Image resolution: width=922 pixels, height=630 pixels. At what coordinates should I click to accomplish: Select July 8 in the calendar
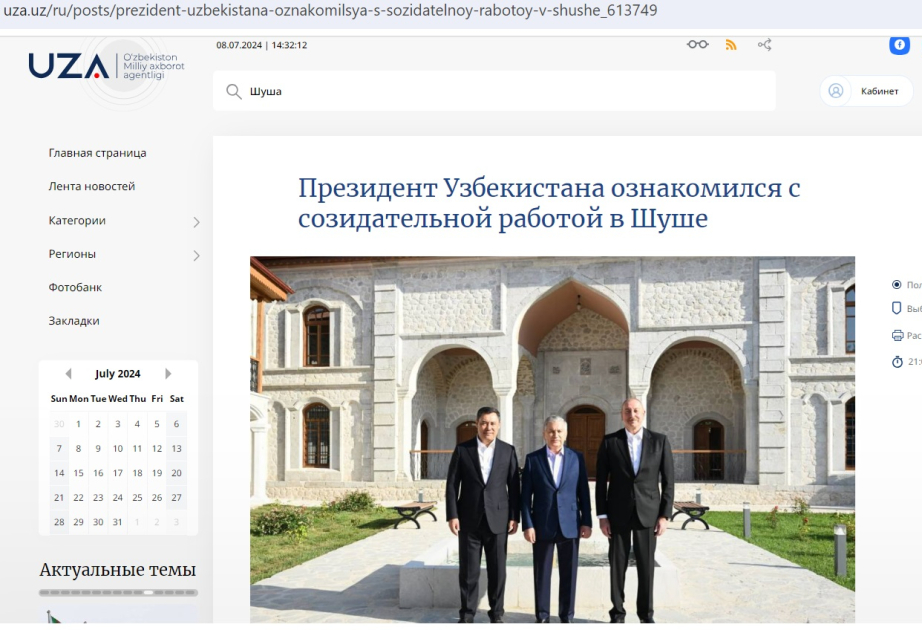click(x=78, y=449)
